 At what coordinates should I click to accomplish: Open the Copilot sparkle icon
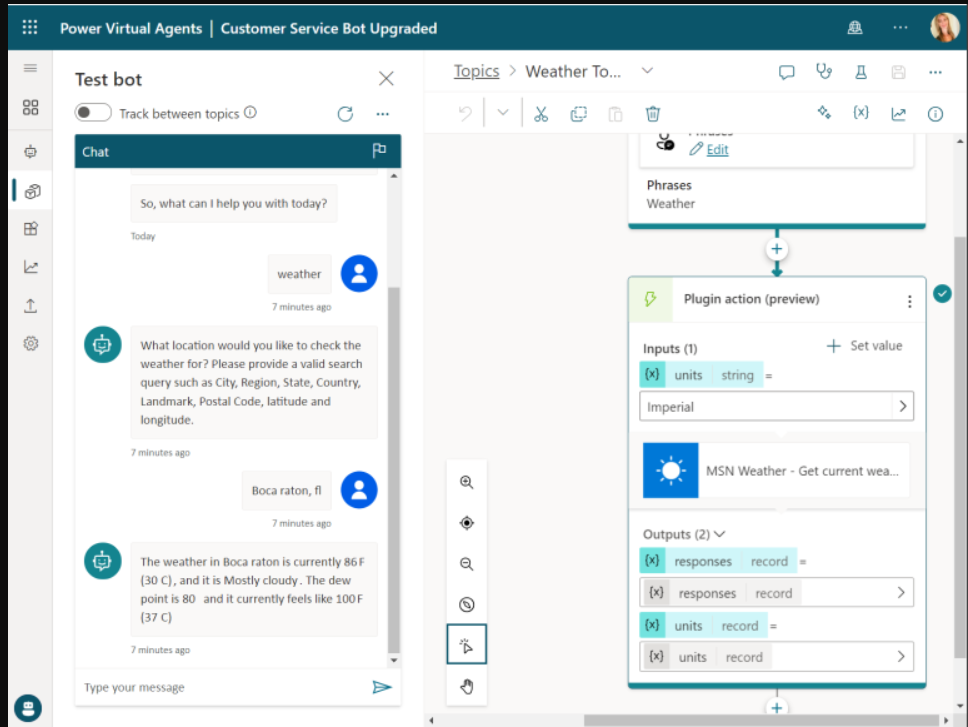[824, 113]
